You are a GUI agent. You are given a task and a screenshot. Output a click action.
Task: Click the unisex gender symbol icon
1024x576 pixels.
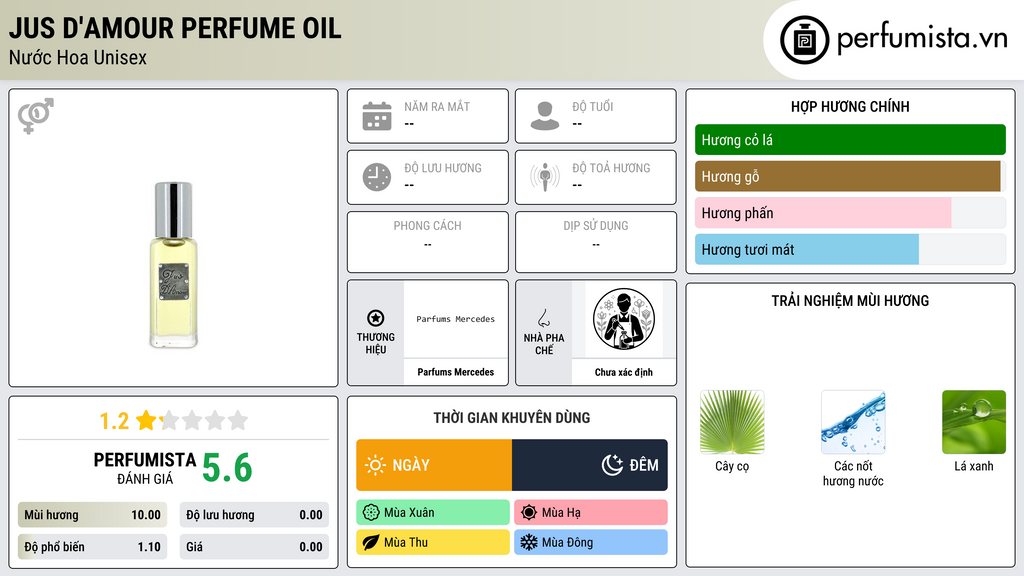36,116
